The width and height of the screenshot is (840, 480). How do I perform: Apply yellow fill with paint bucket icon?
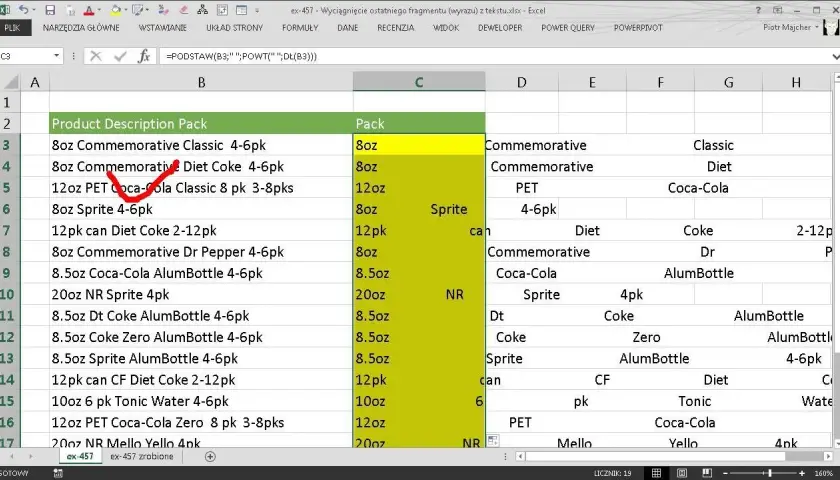[x=116, y=10]
